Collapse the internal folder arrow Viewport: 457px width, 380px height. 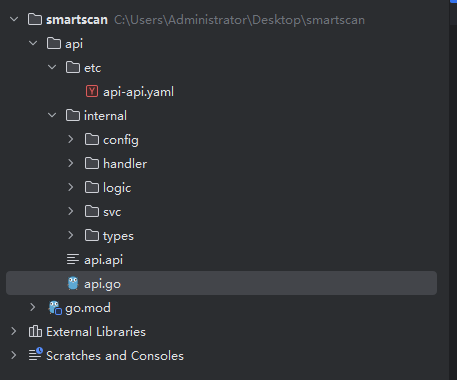pos(52,115)
